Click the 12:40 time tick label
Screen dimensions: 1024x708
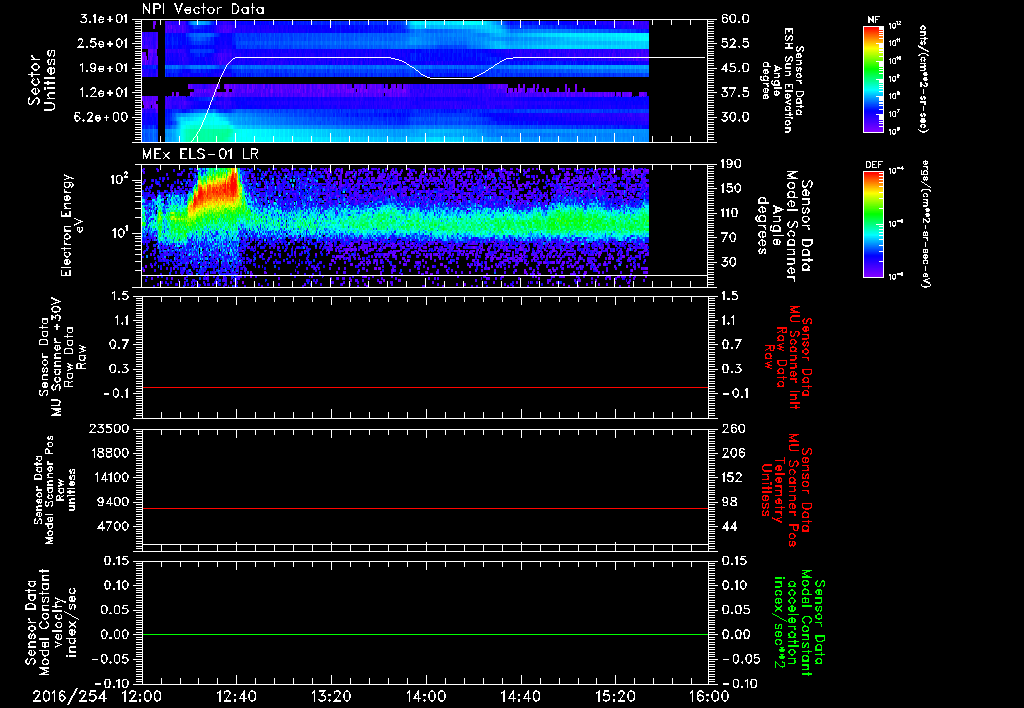tap(236, 697)
